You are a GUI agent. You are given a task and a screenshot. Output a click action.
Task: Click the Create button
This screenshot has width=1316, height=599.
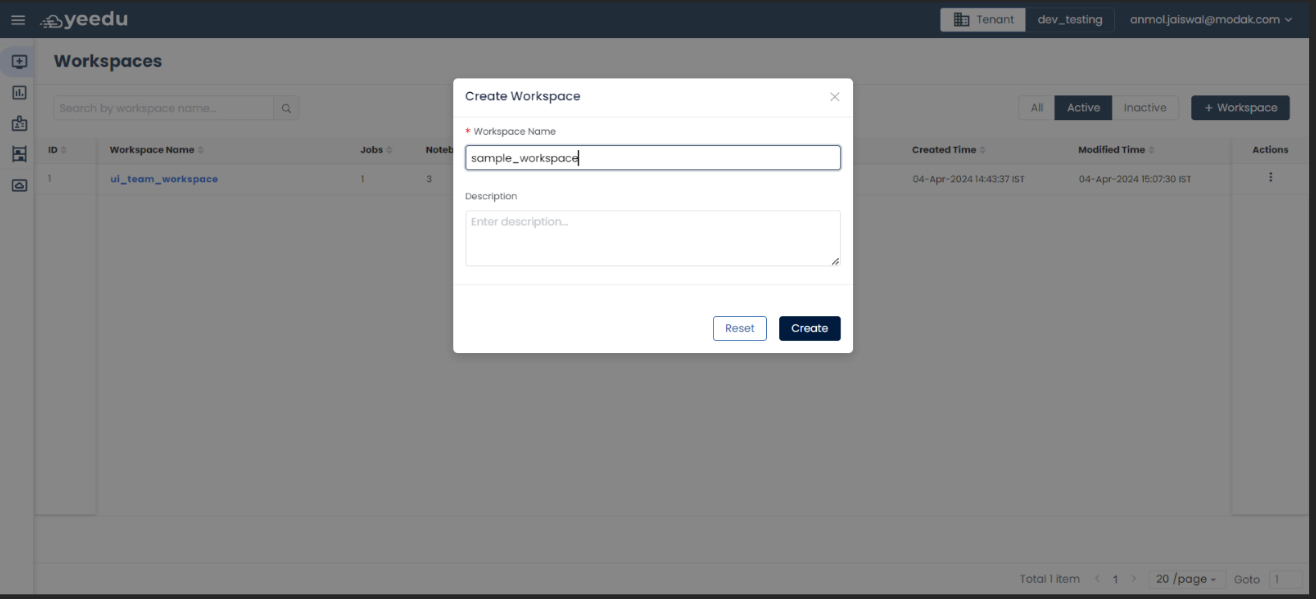(x=810, y=328)
